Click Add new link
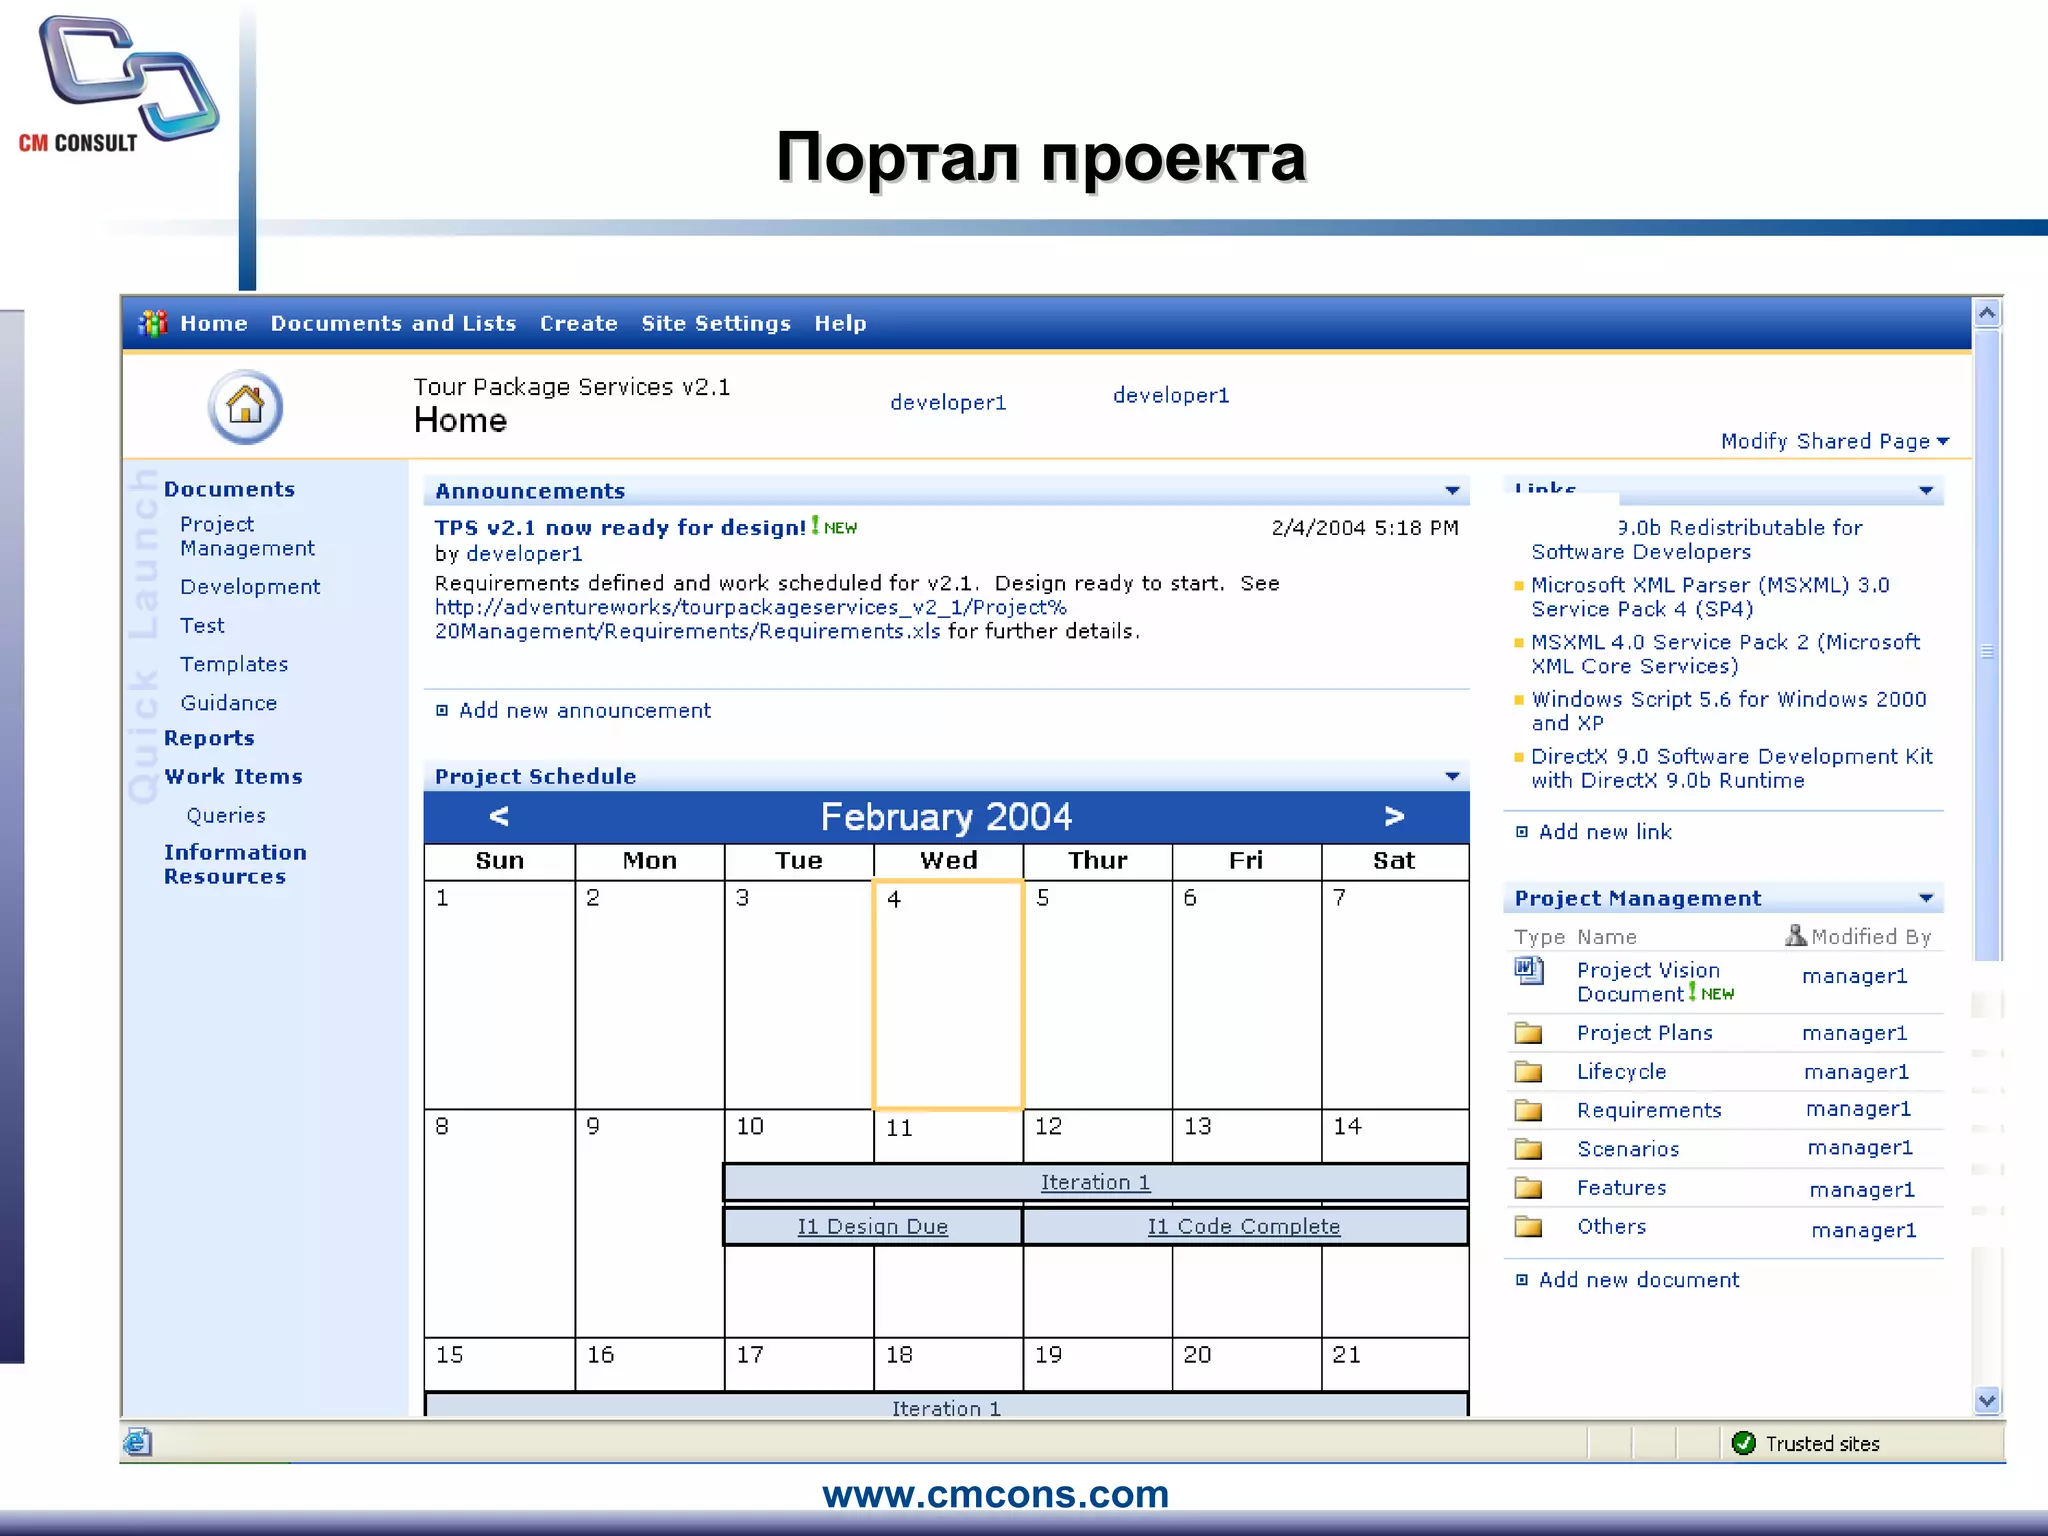 point(1605,832)
